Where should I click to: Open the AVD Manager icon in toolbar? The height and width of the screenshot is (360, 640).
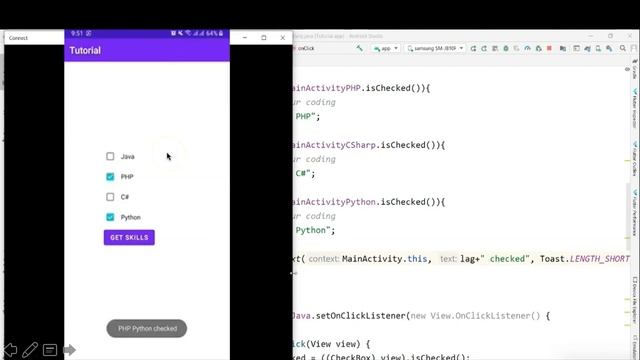598,49
